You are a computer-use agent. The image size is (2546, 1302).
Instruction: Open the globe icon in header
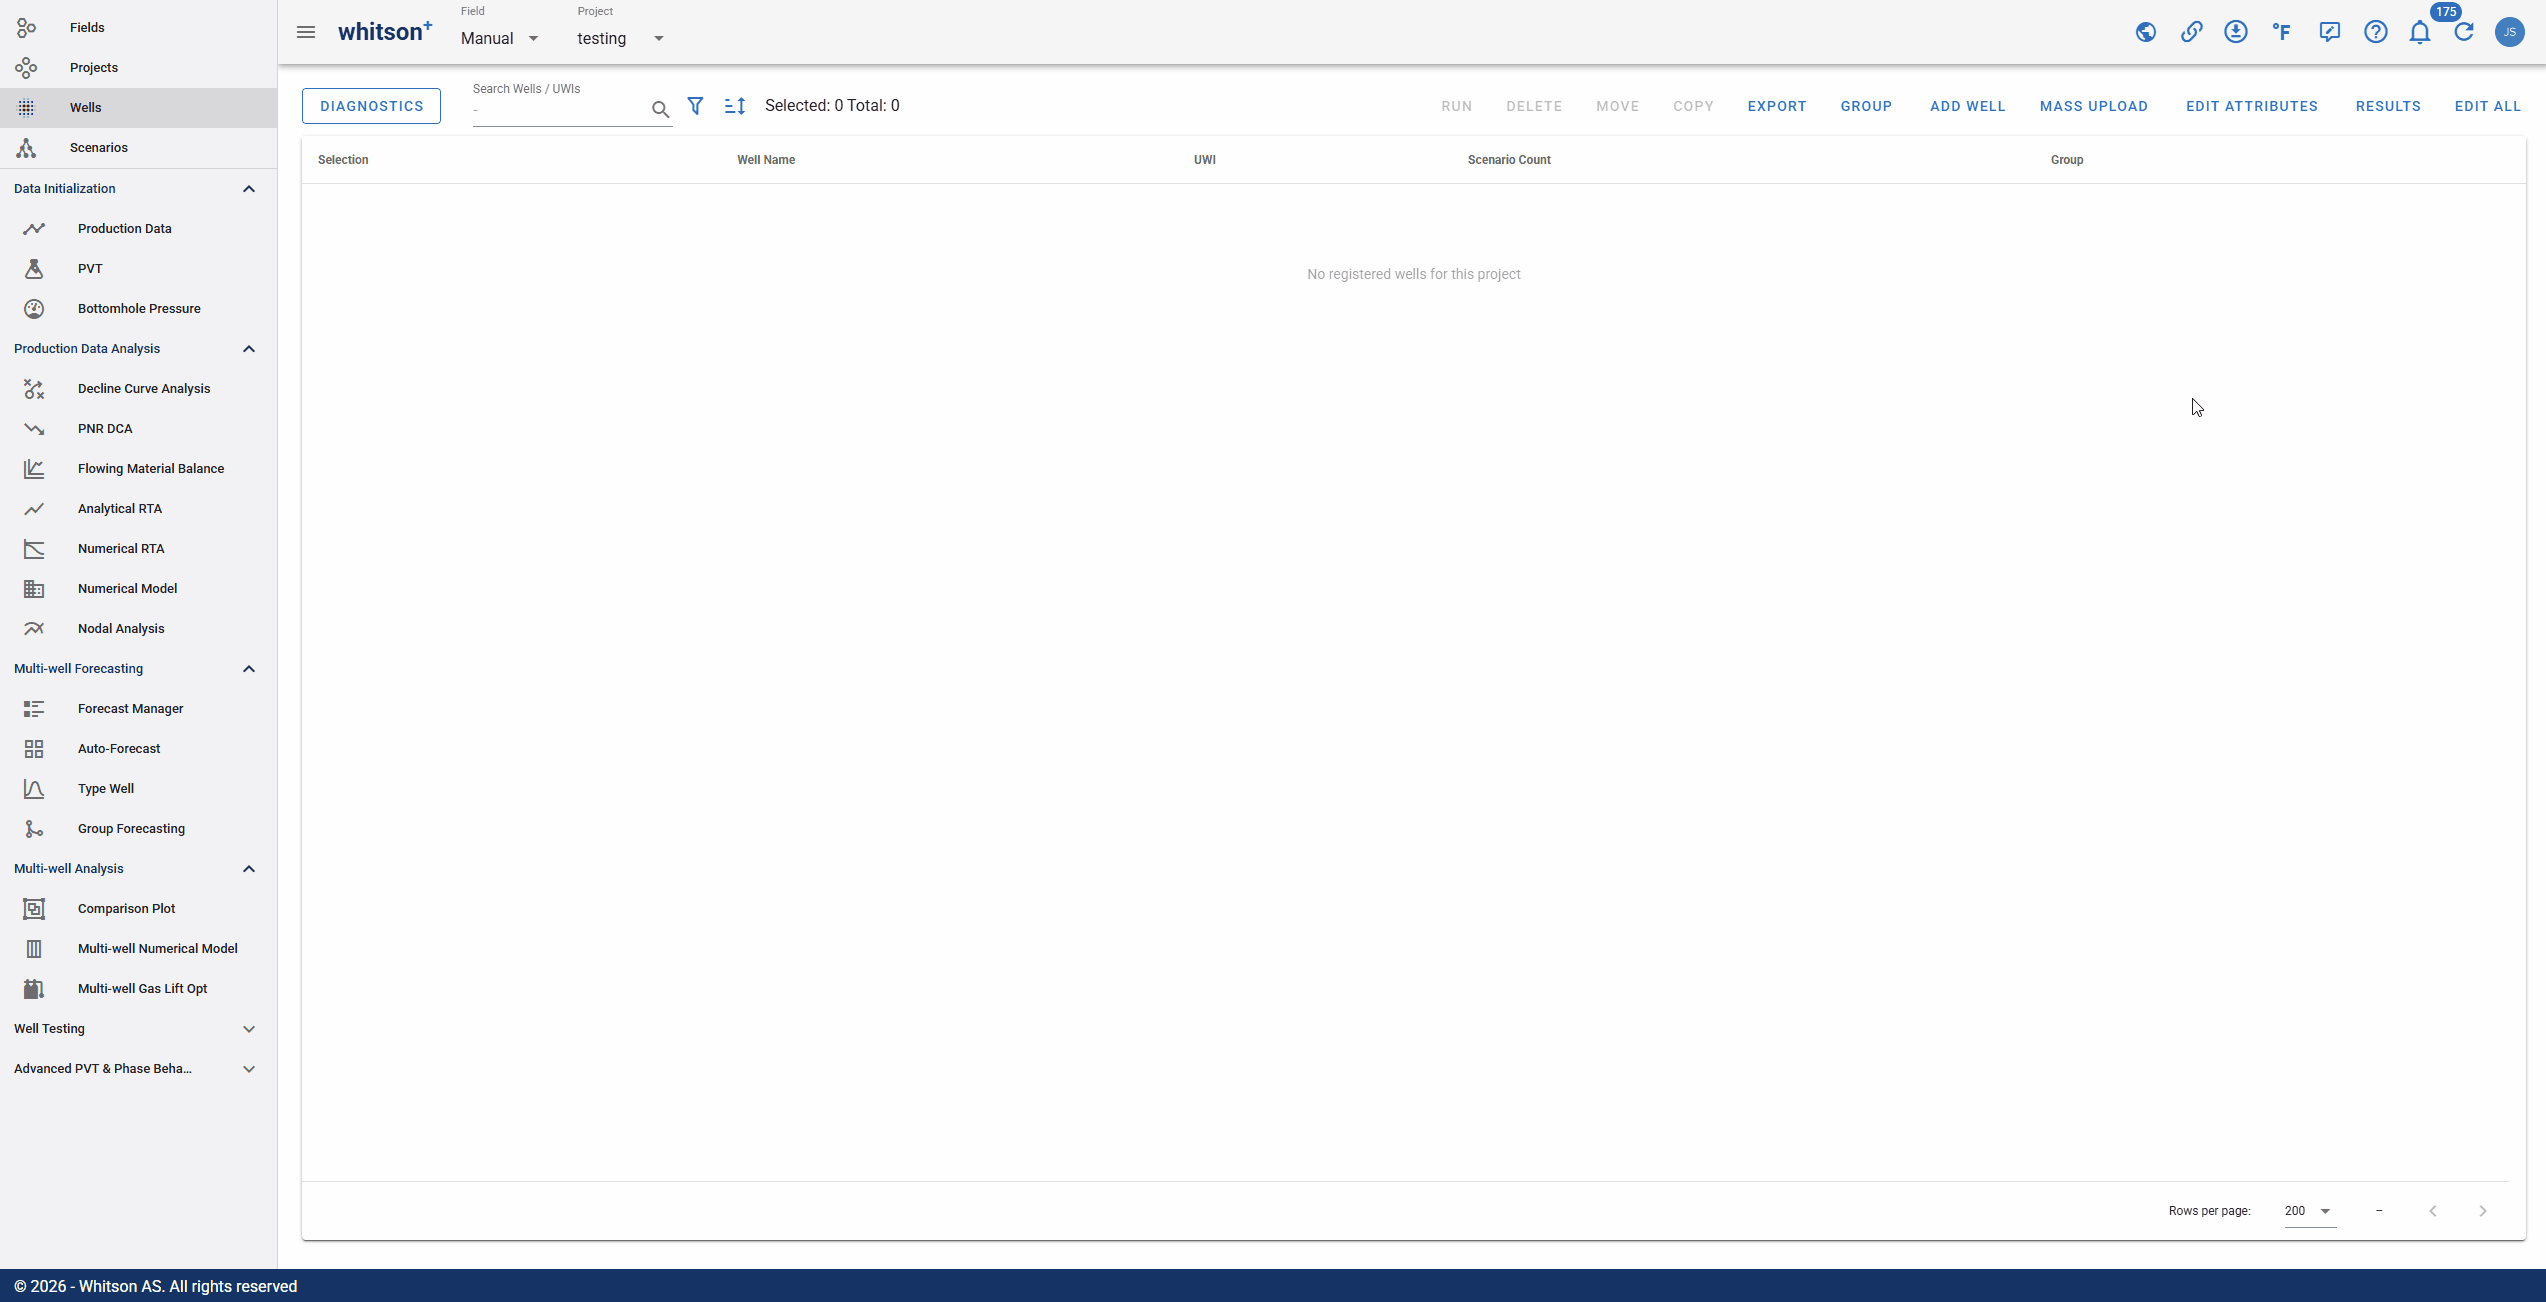pos(2145,32)
